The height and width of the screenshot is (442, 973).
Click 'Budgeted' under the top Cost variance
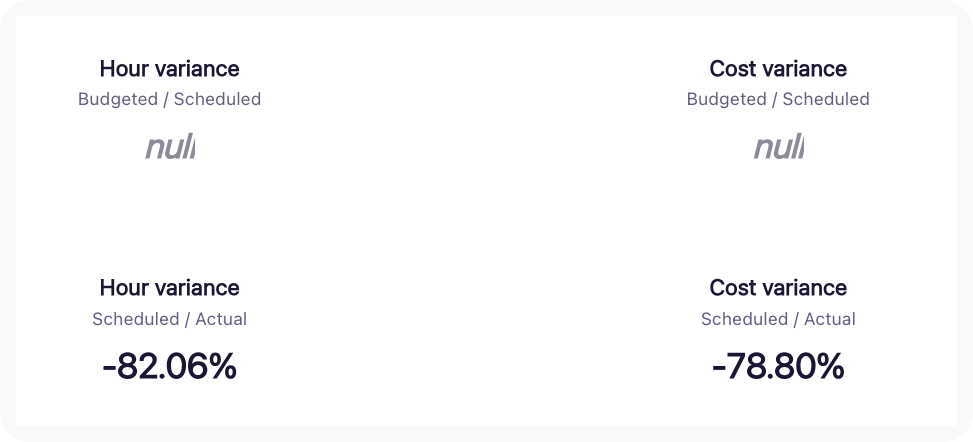pyautogui.click(x=726, y=99)
